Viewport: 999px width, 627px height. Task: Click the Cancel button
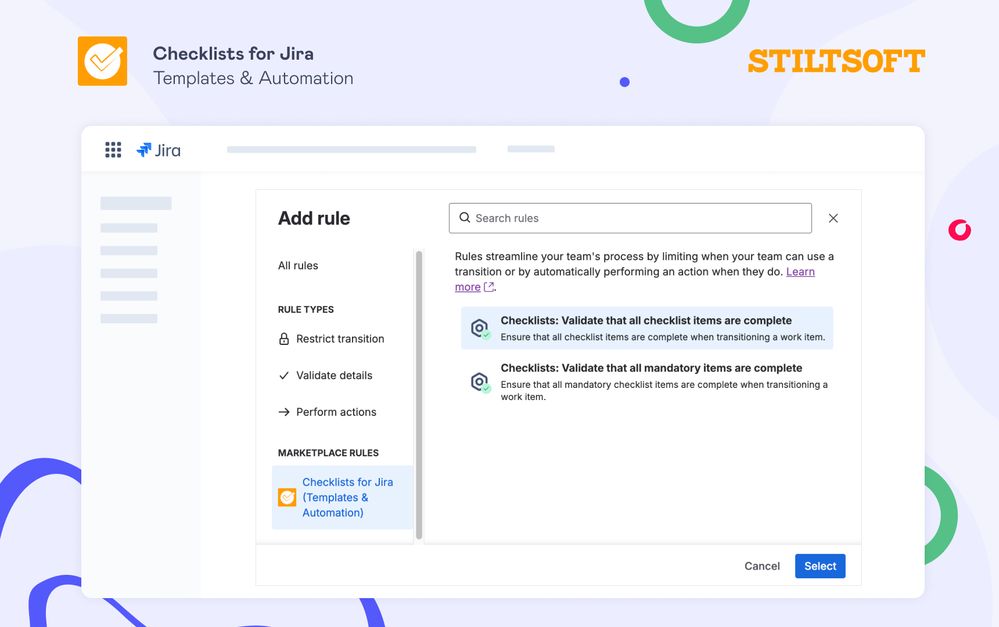(762, 566)
